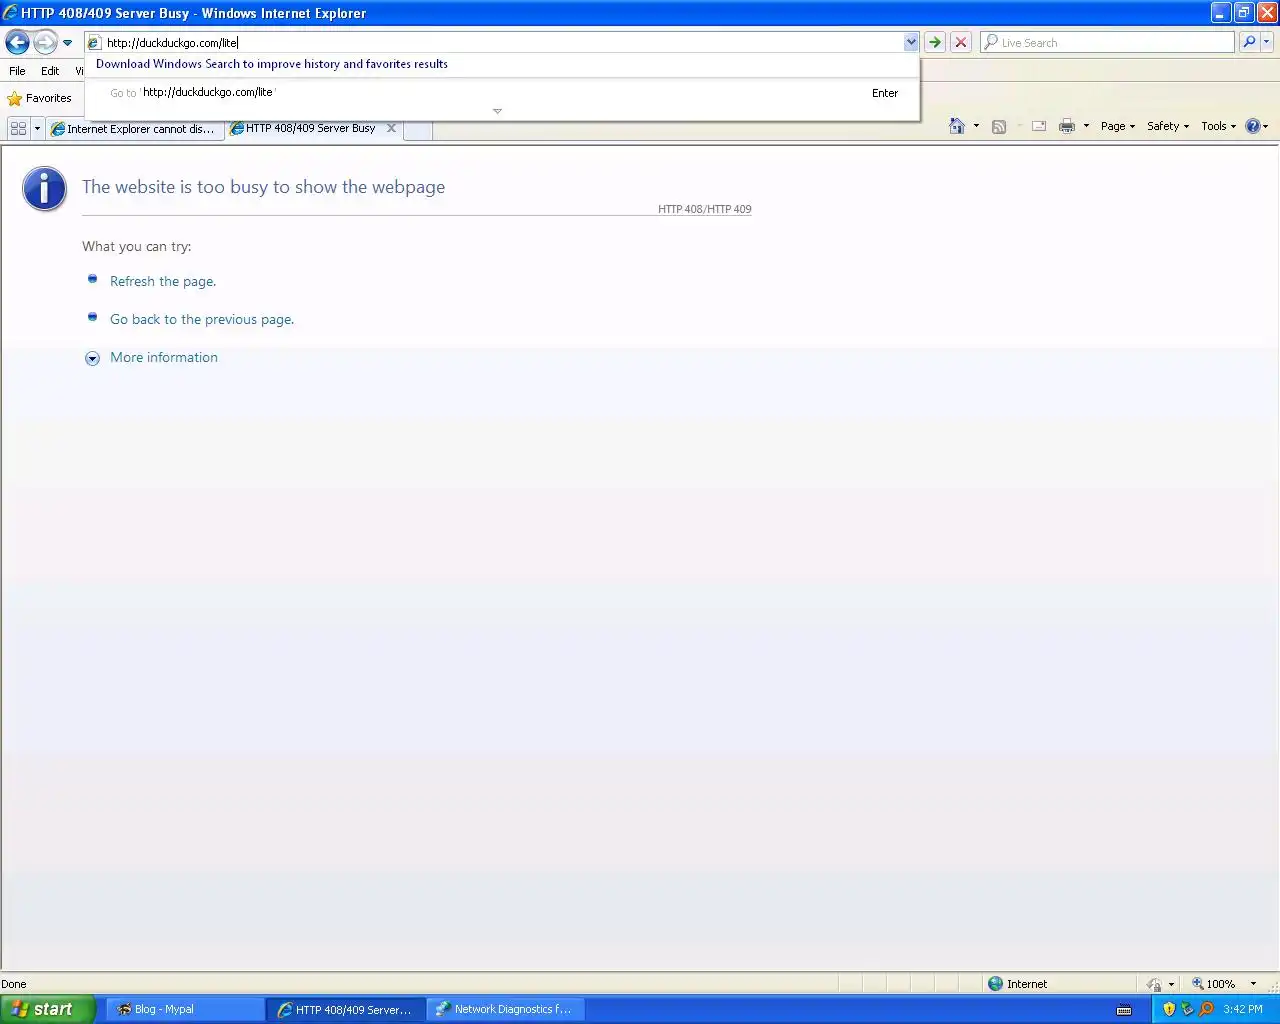Open the tab list dropdown arrow
Viewport: 1280px width, 1024px height.
point(37,128)
